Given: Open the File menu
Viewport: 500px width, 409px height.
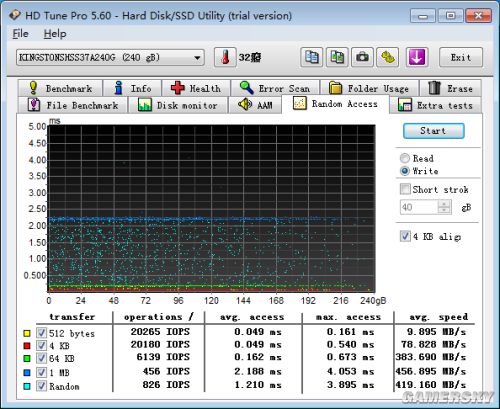Looking at the screenshot, I should (x=20, y=34).
